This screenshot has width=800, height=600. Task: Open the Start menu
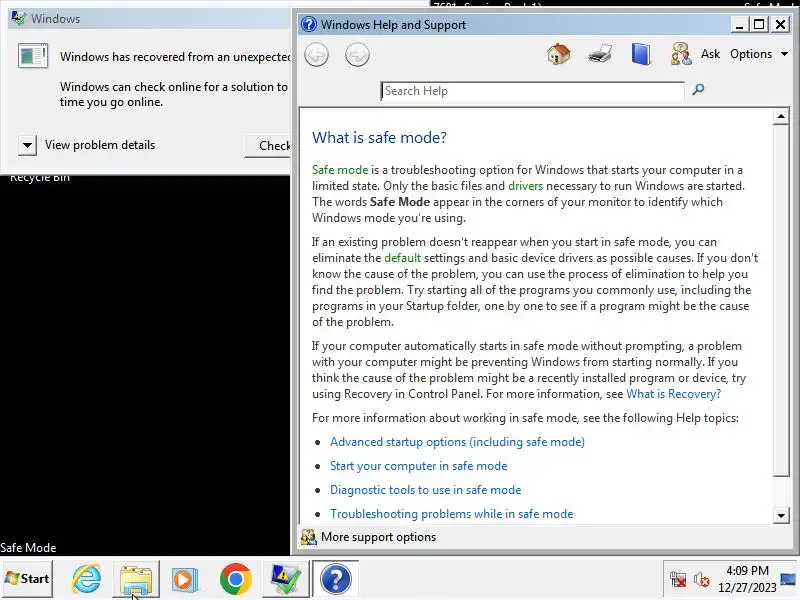(27, 579)
